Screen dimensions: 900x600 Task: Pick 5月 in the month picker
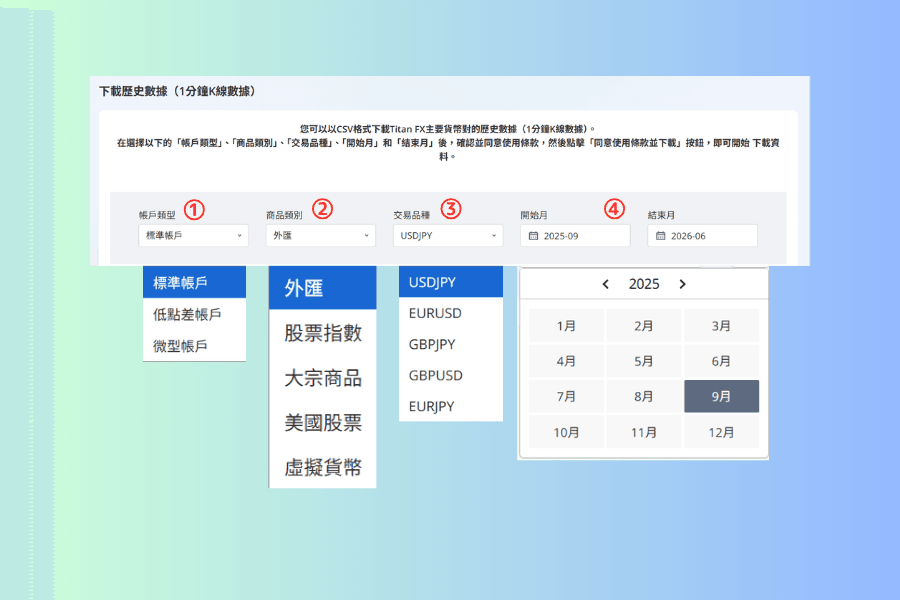pyautogui.click(x=644, y=361)
